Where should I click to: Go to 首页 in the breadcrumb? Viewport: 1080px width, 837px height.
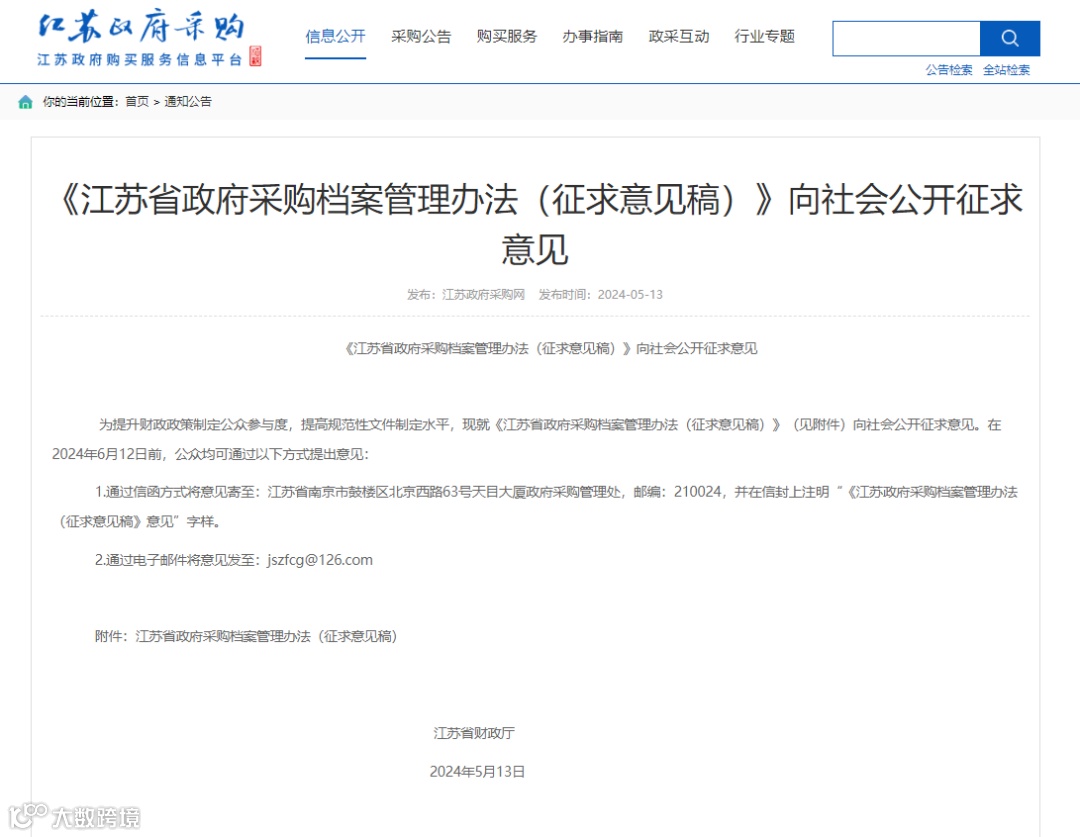click(x=137, y=102)
